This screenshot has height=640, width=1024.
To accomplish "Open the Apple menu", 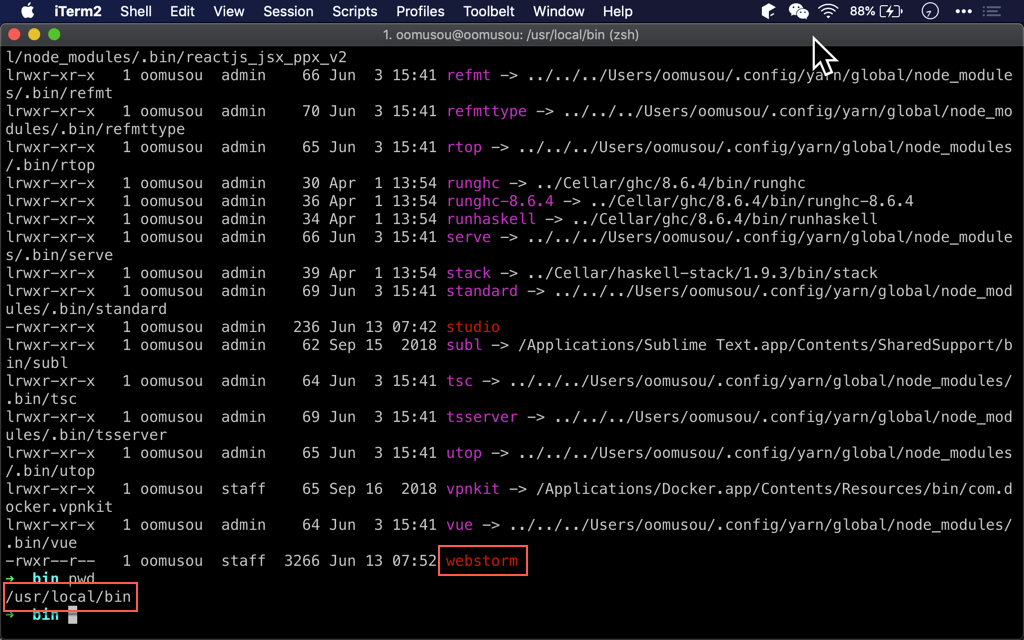I will coord(27,11).
